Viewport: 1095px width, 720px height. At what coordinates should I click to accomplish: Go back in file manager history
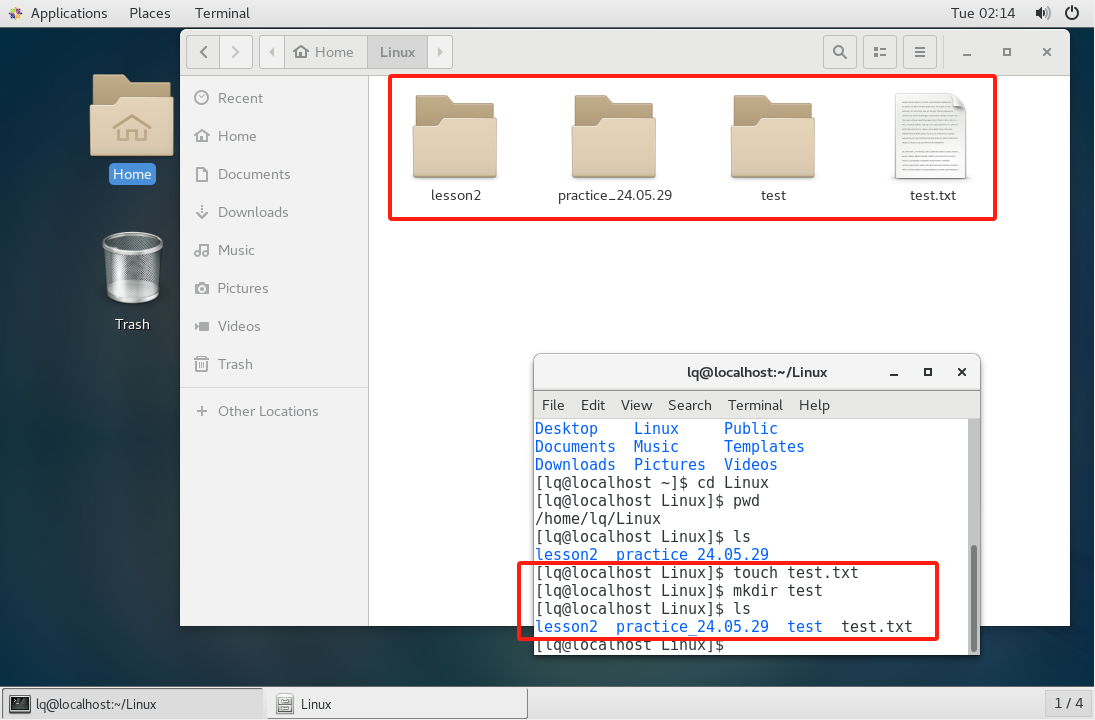click(203, 52)
